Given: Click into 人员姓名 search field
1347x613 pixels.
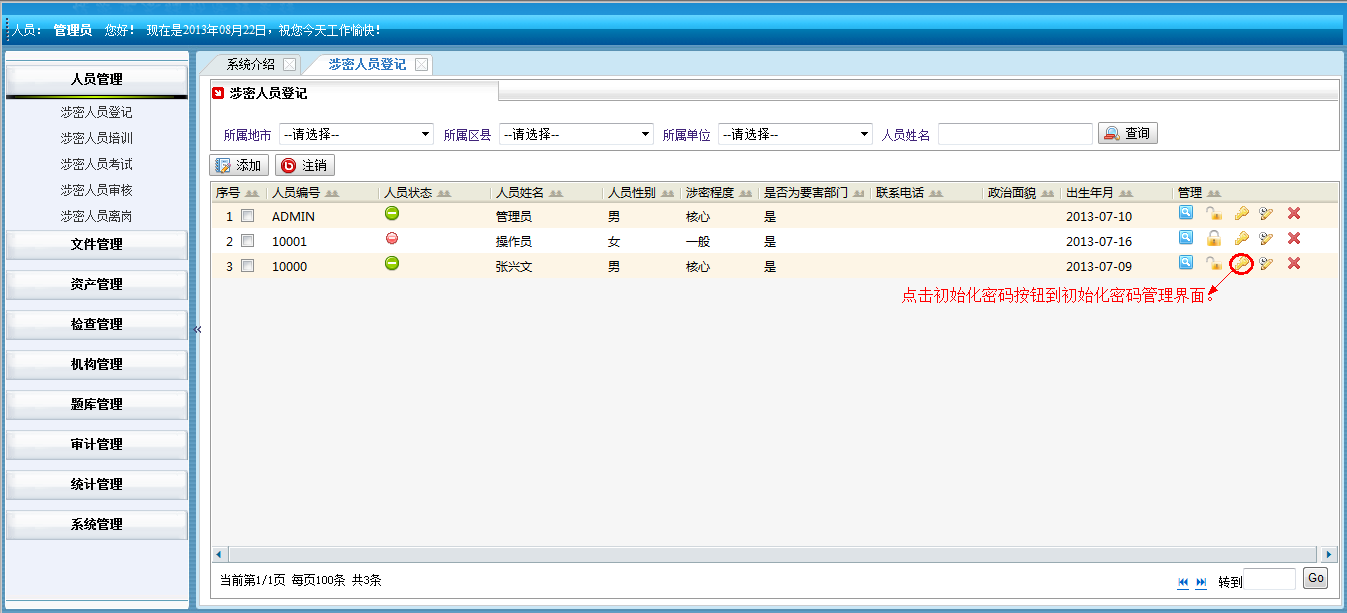Looking at the screenshot, I should point(1015,134).
